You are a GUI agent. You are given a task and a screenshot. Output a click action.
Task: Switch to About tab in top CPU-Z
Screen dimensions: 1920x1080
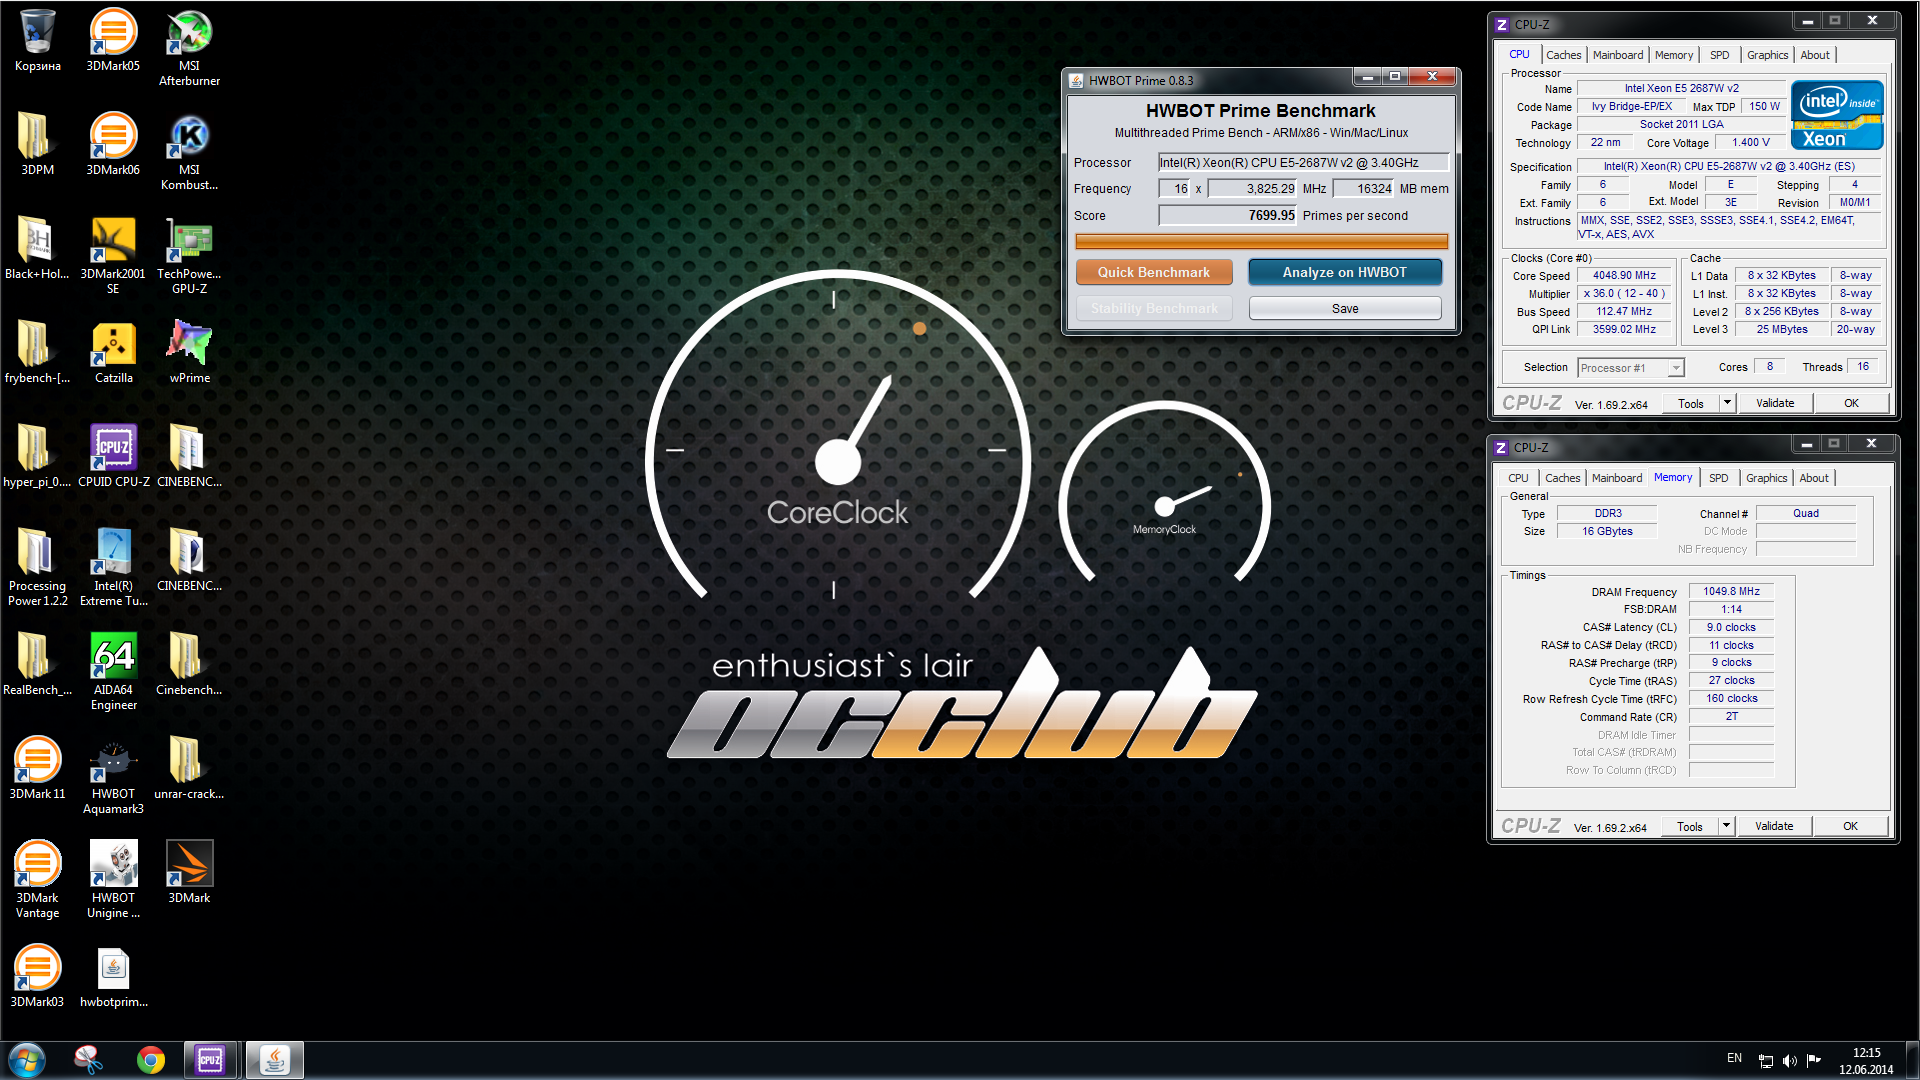coord(1815,55)
